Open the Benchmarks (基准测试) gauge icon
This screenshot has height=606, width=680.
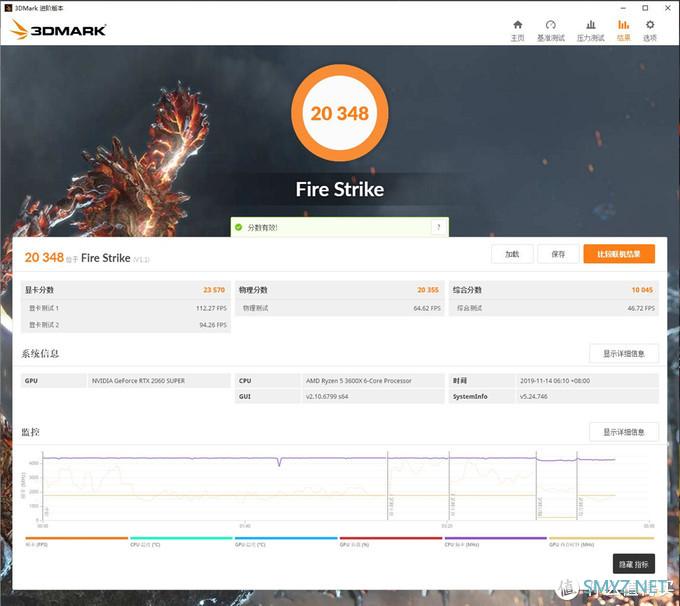click(x=550, y=25)
